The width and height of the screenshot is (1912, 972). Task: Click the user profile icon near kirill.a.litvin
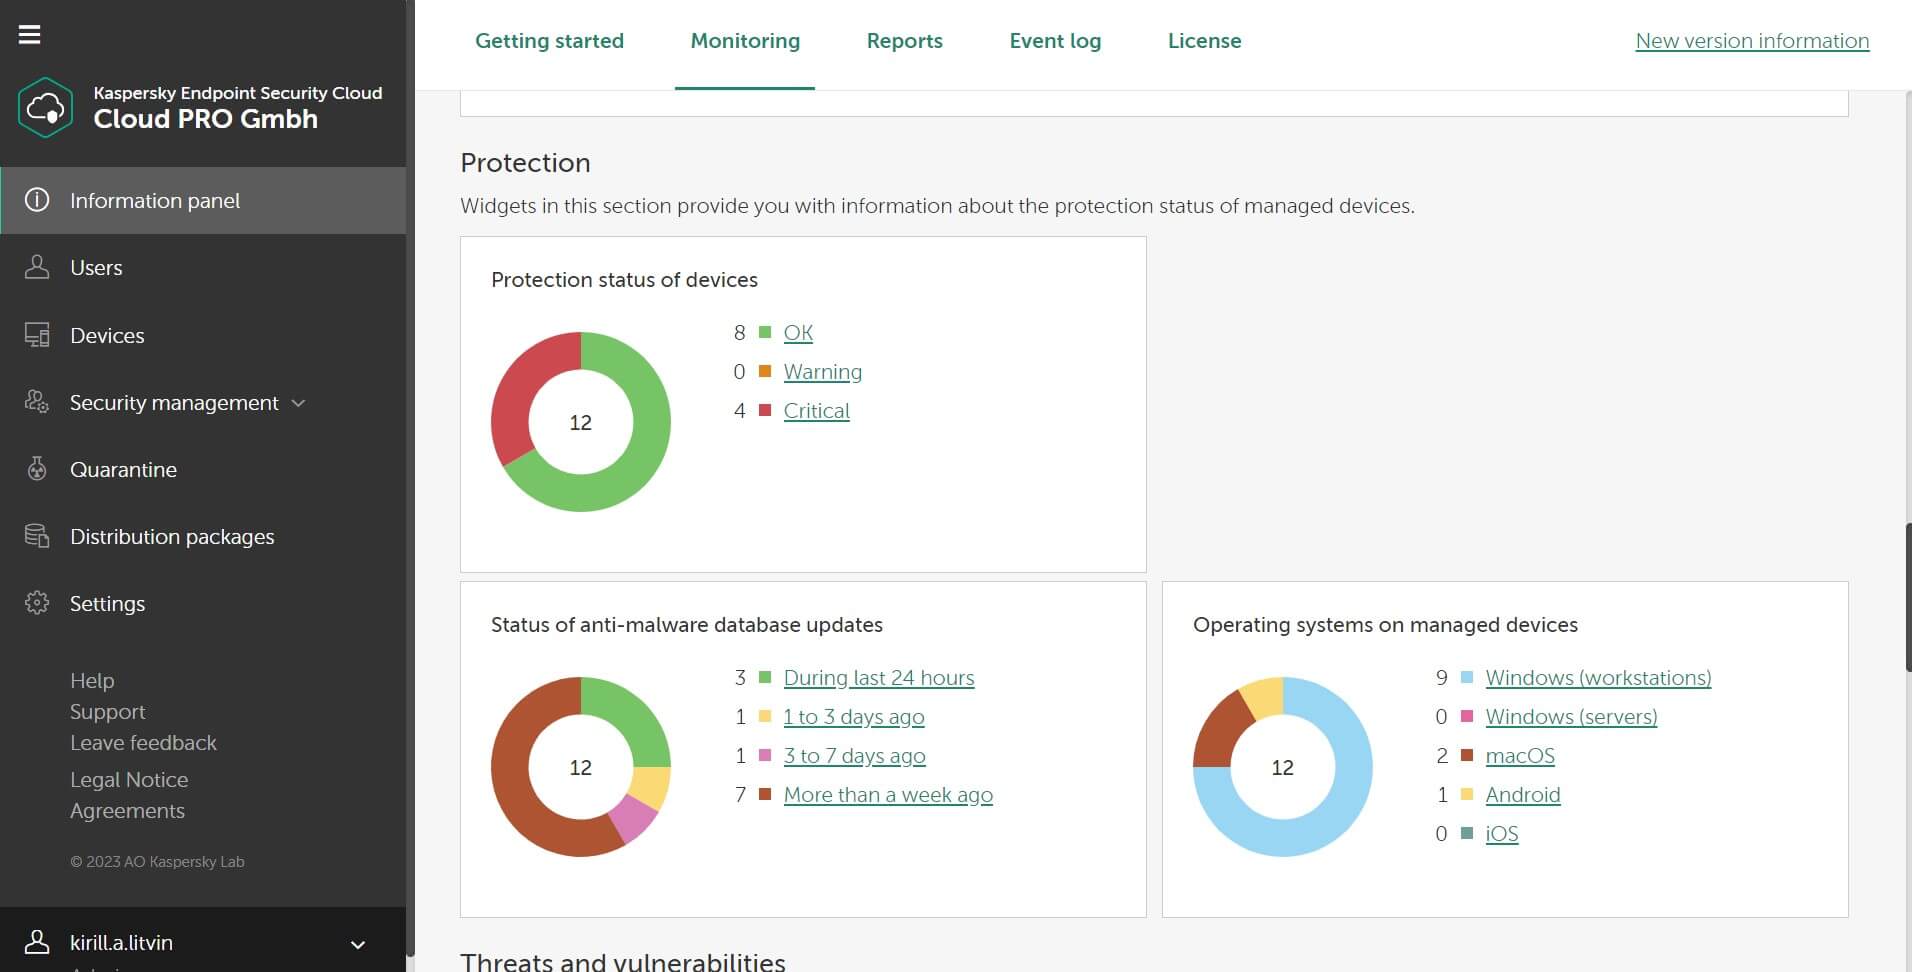(37, 942)
